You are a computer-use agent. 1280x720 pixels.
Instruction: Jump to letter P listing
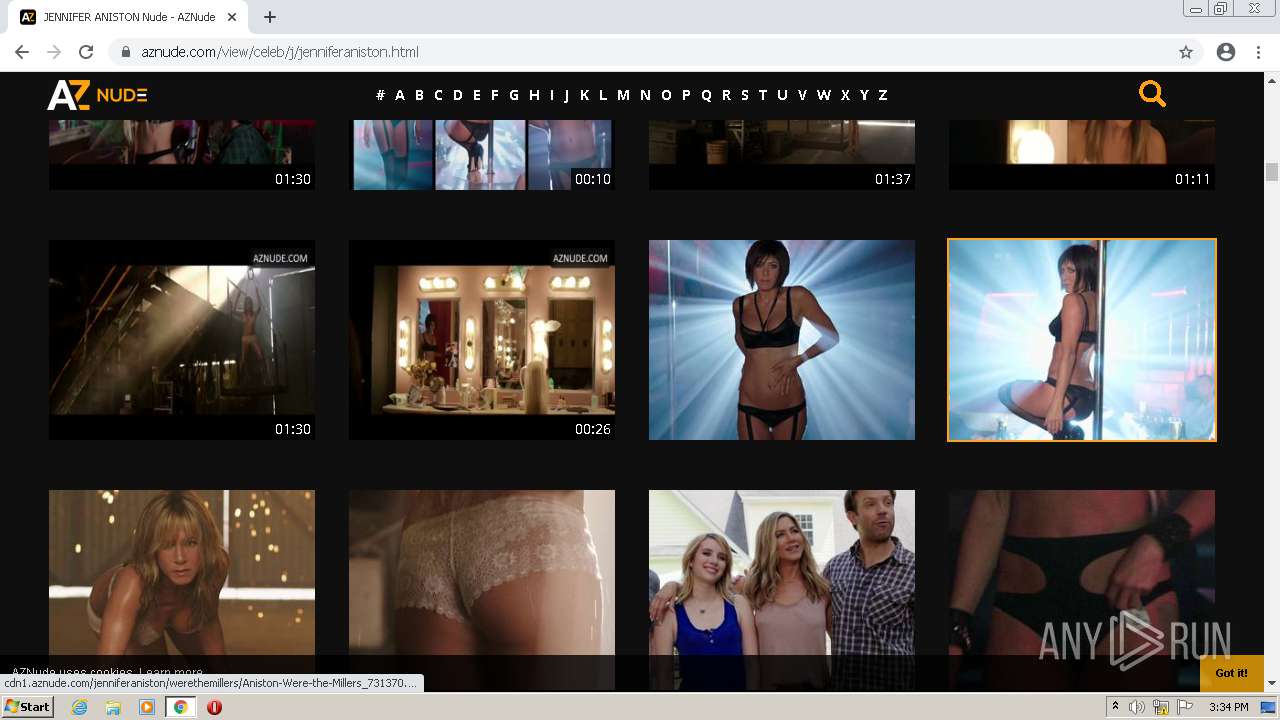coord(686,95)
